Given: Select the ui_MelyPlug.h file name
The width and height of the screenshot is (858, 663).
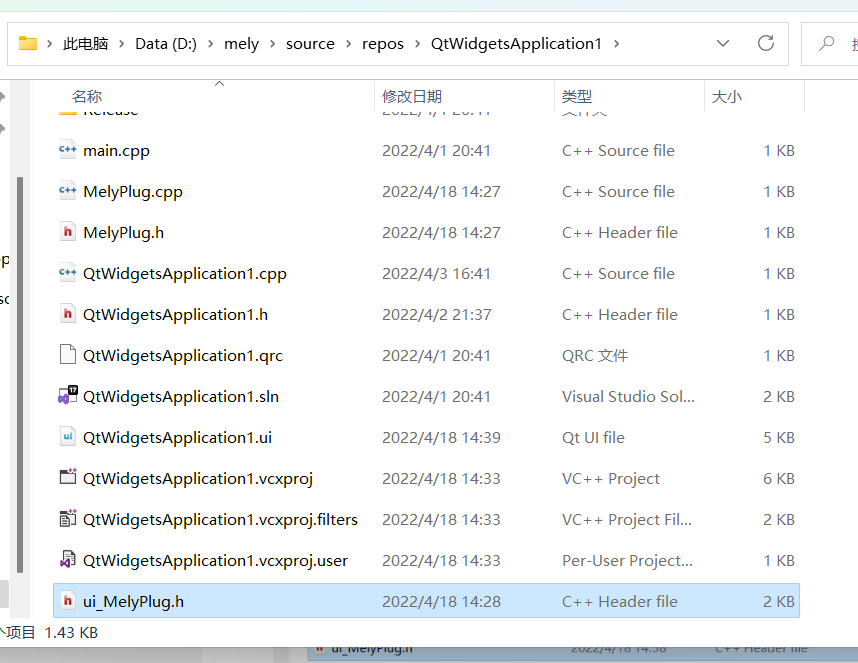Looking at the screenshot, I should click(x=133, y=602).
